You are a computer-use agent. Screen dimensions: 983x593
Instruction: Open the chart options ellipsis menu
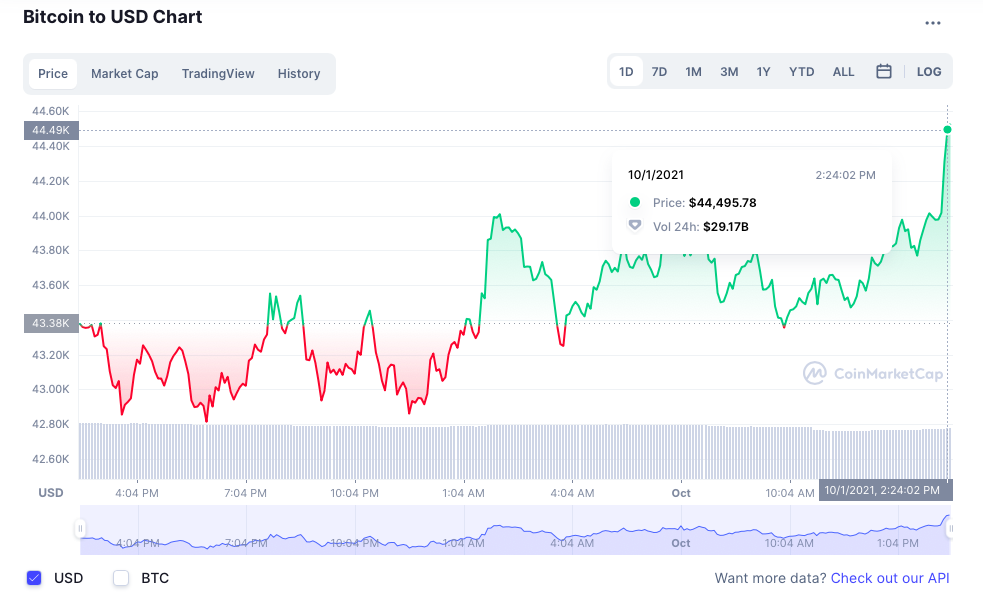pos(932,22)
